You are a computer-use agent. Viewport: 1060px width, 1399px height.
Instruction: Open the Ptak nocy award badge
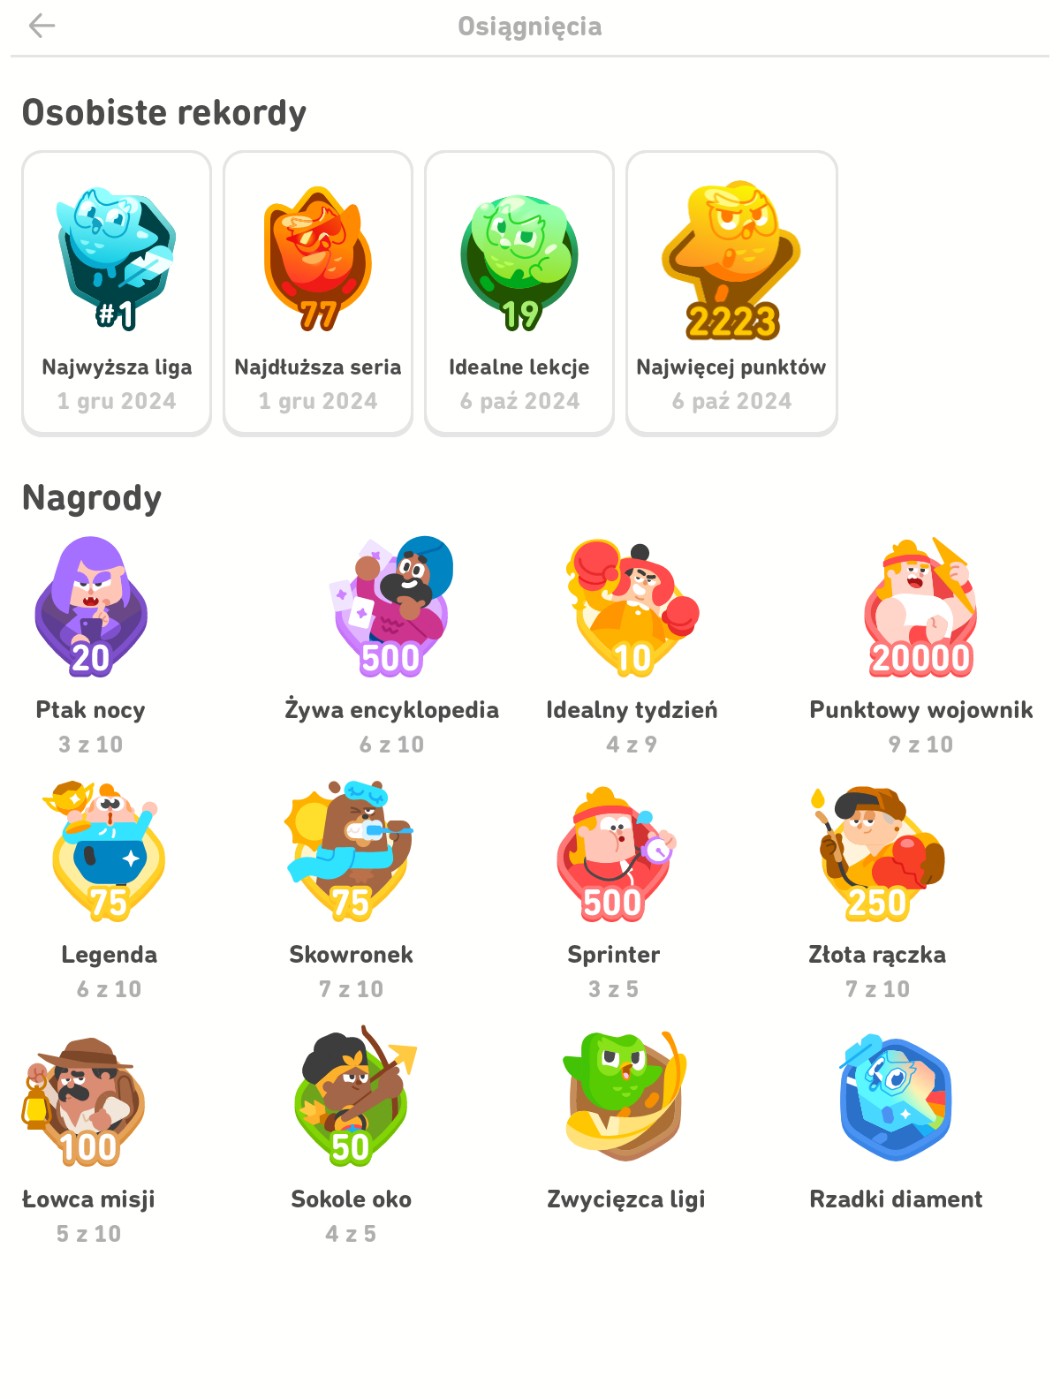(x=91, y=607)
